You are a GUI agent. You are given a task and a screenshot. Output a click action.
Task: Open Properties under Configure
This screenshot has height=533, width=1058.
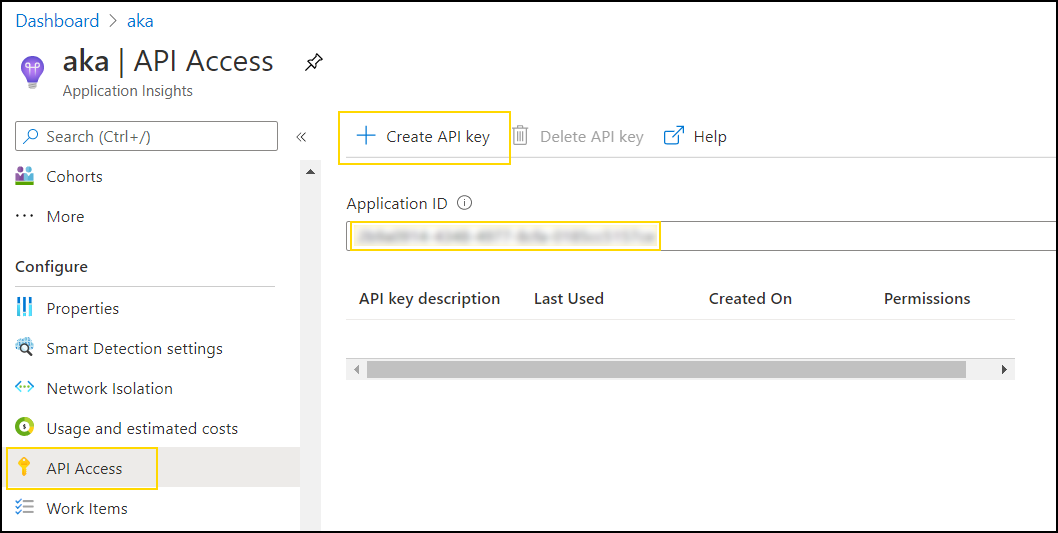(82, 308)
